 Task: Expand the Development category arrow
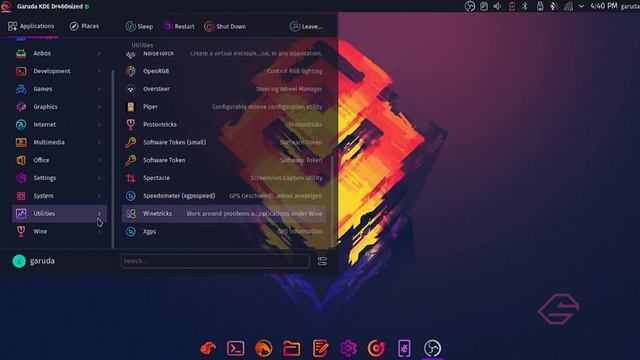(x=99, y=71)
